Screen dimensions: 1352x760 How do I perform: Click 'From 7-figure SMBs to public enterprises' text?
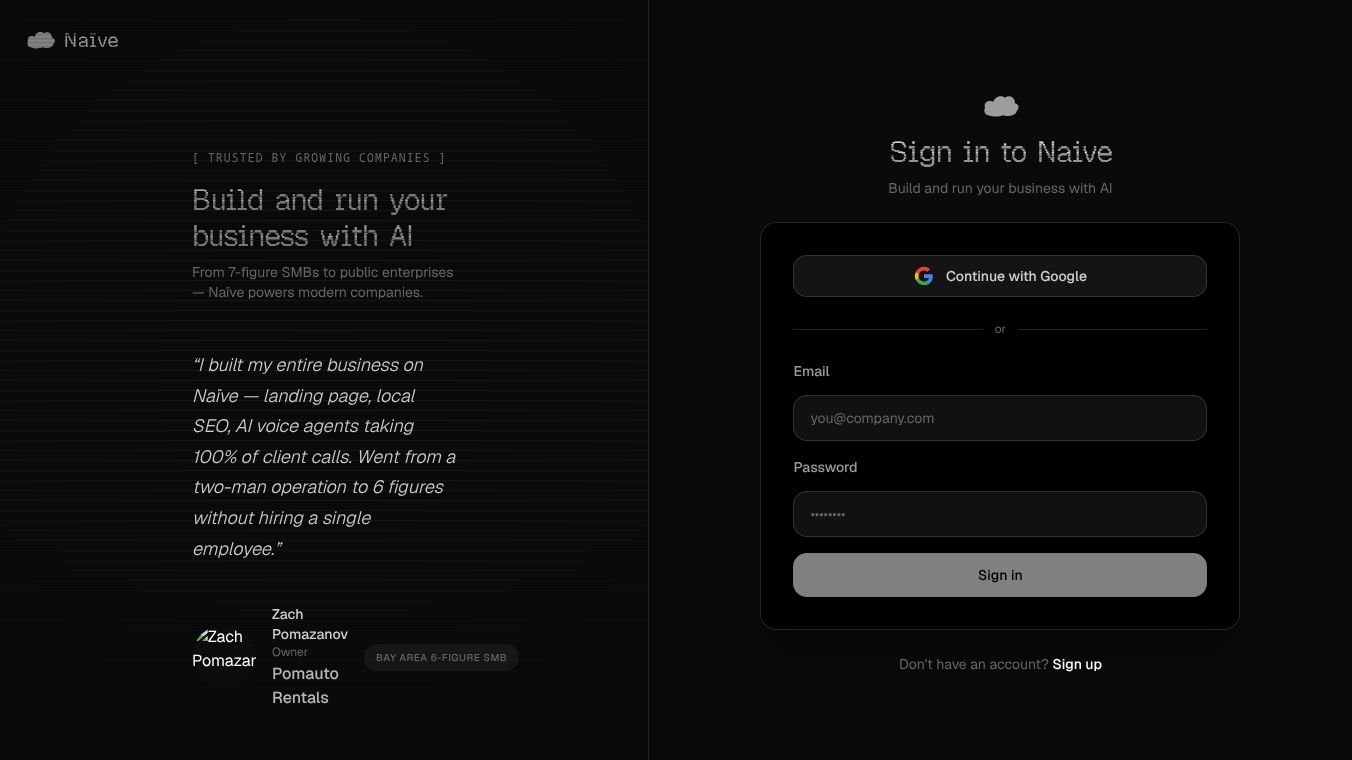[323, 282]
